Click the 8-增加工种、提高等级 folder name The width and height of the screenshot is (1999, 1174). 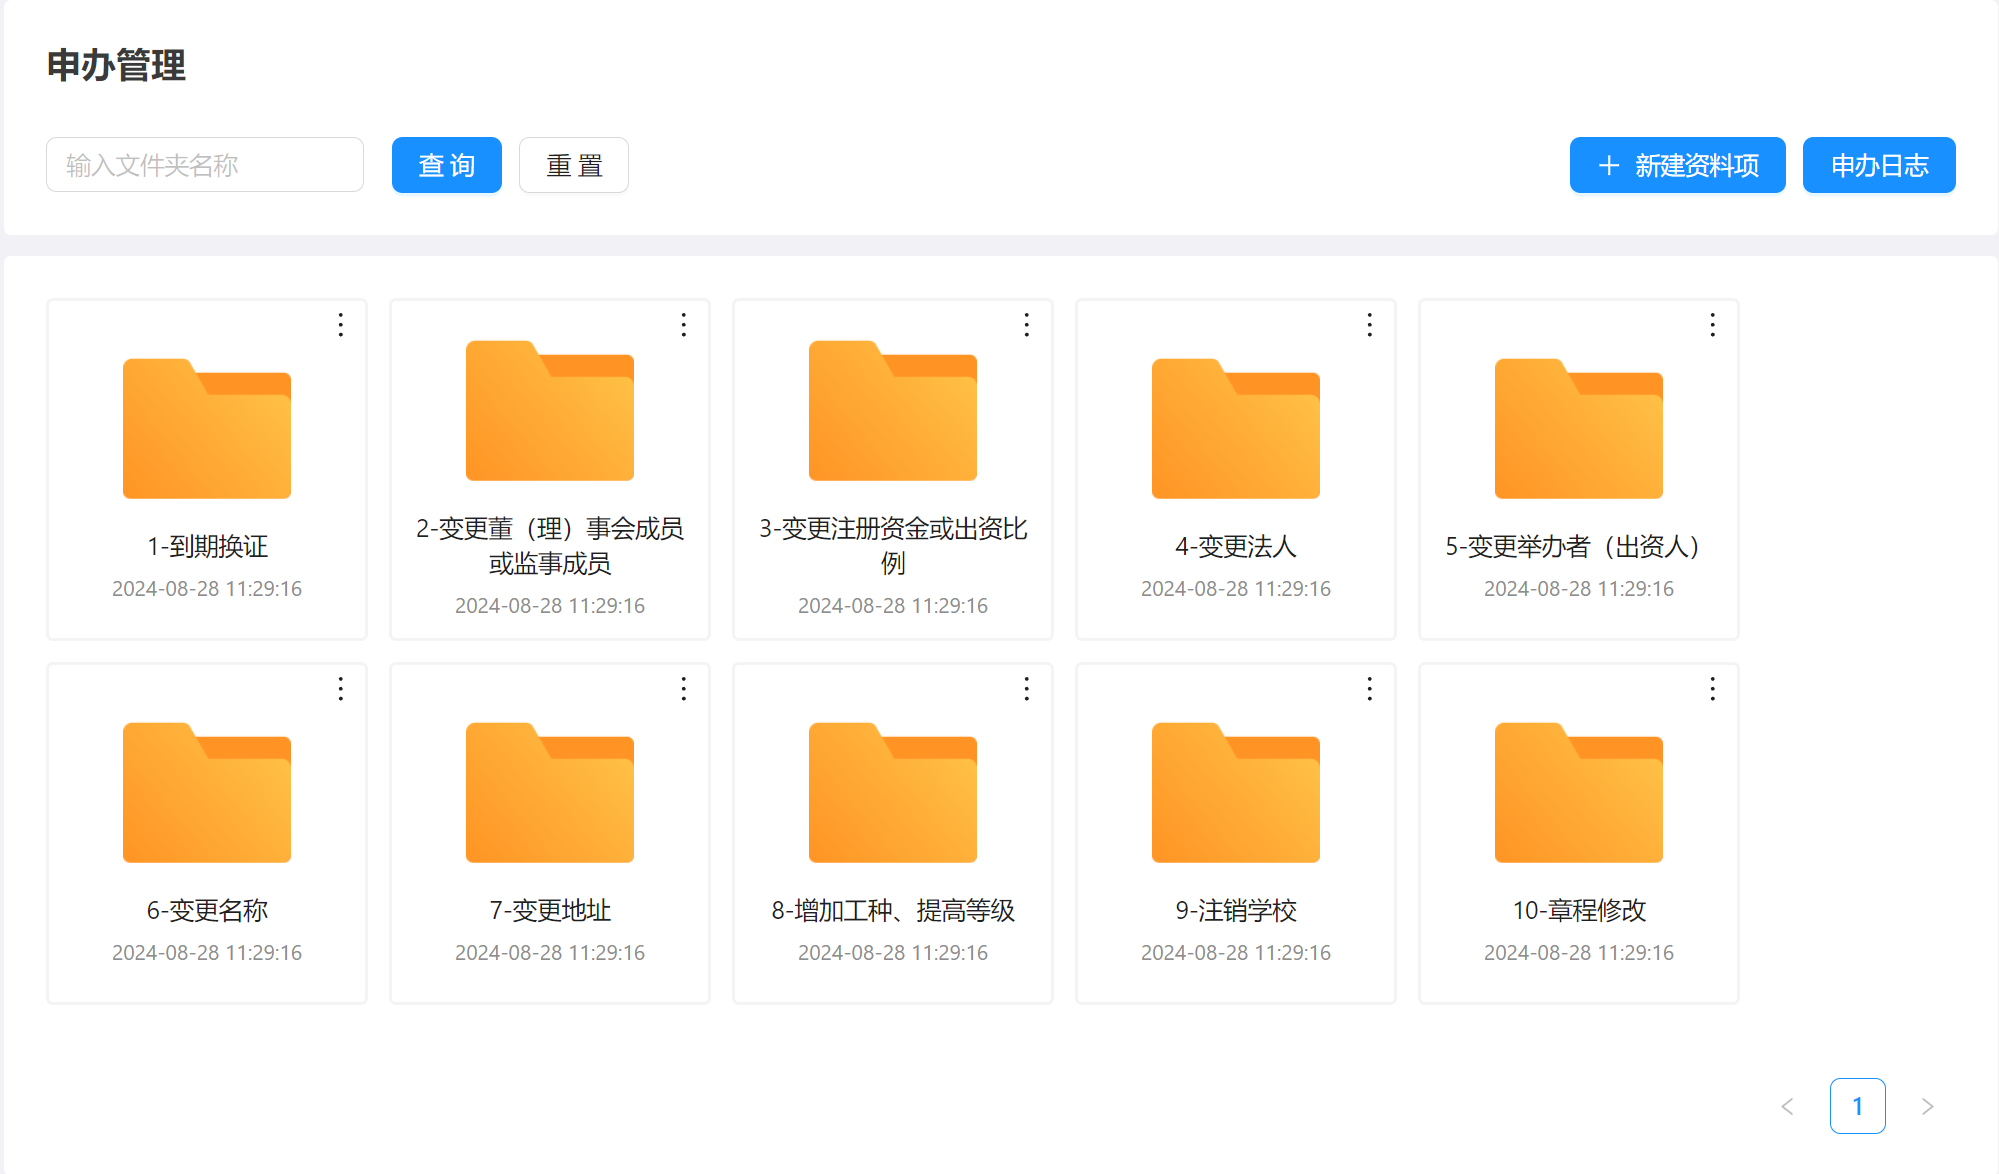(x=893, y=910)
